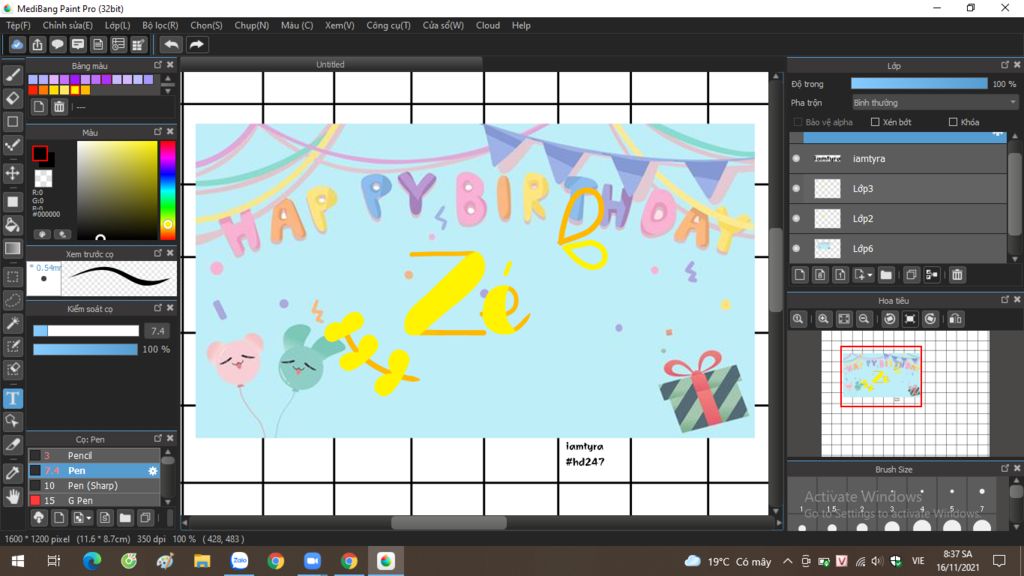Select the Dot tool in left toolbar
The width and height of the screenshot is (1024, 576).
(x=12, y=146)
